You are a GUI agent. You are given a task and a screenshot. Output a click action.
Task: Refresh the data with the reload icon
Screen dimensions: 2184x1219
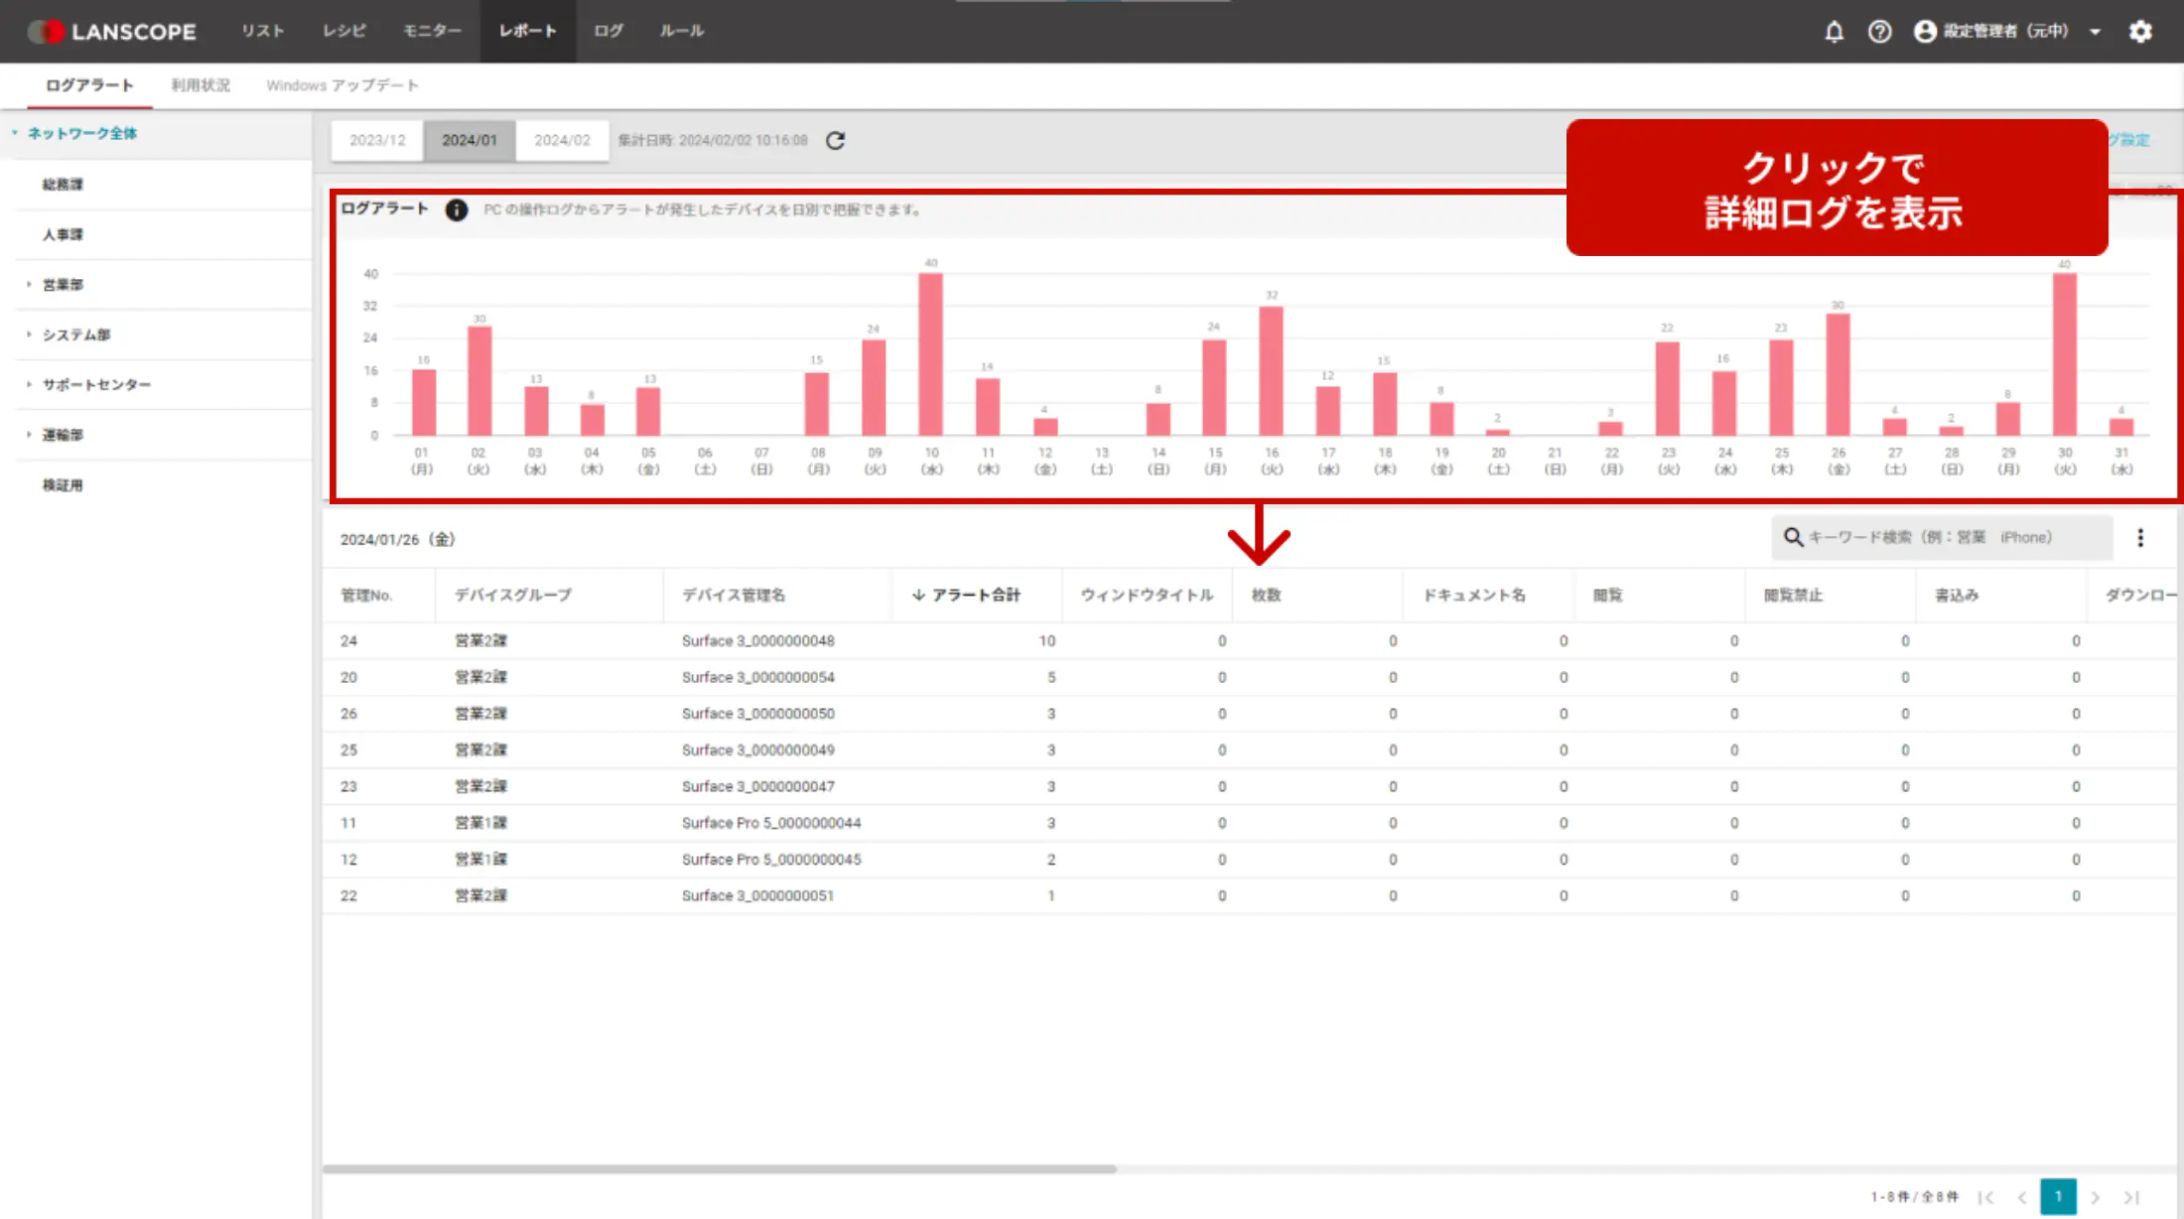pyautogui.click(x=836, y=140)
